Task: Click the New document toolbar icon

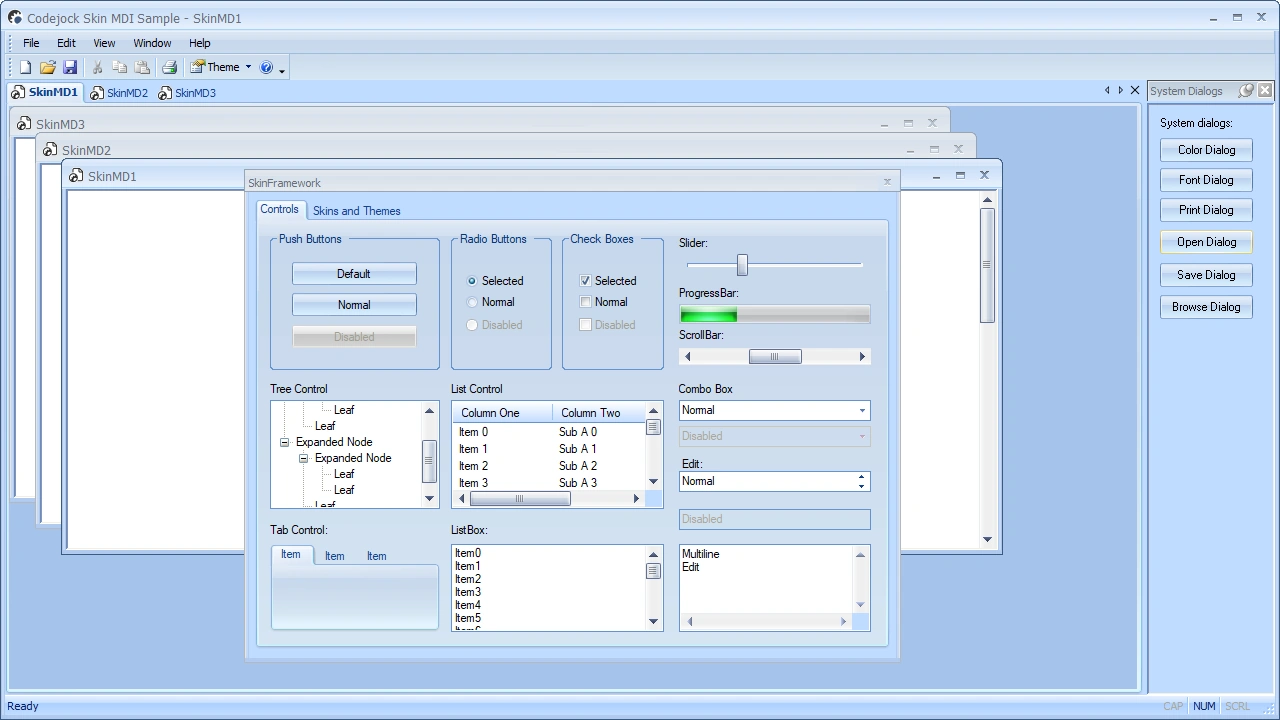Action: pyautogui.click(x=26, y=68)
